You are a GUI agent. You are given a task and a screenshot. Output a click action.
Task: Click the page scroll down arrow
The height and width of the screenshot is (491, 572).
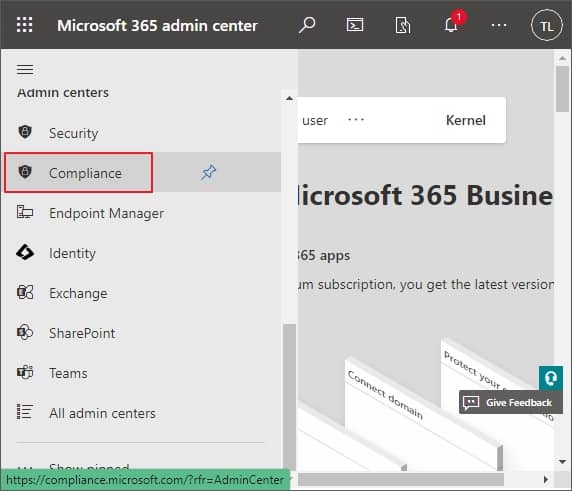coord(562,461)
